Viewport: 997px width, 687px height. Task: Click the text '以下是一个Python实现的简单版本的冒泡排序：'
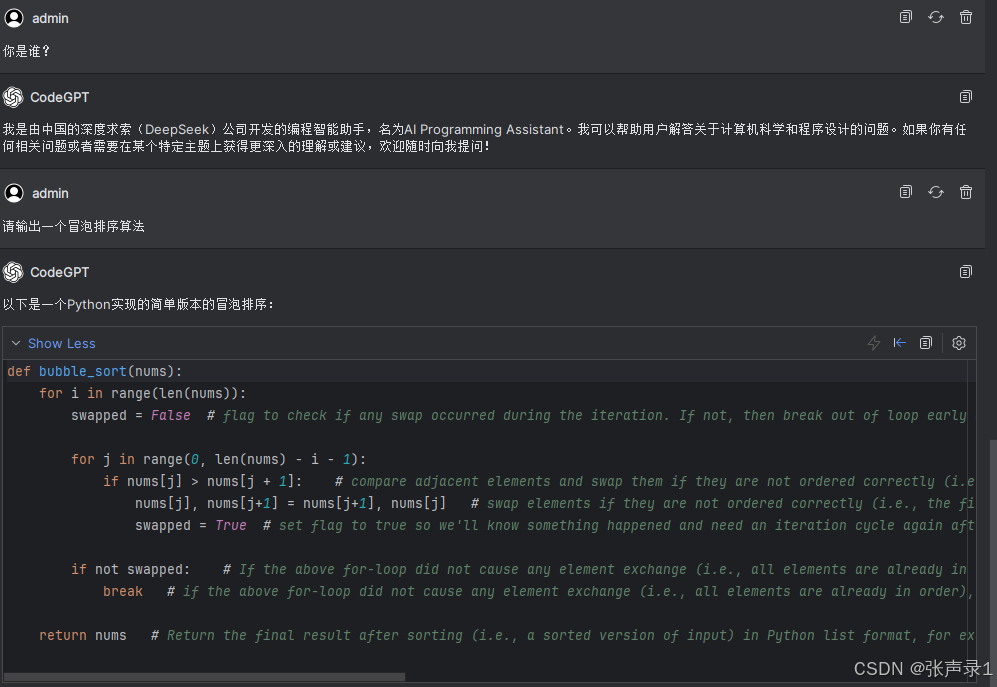coord(139,305)
